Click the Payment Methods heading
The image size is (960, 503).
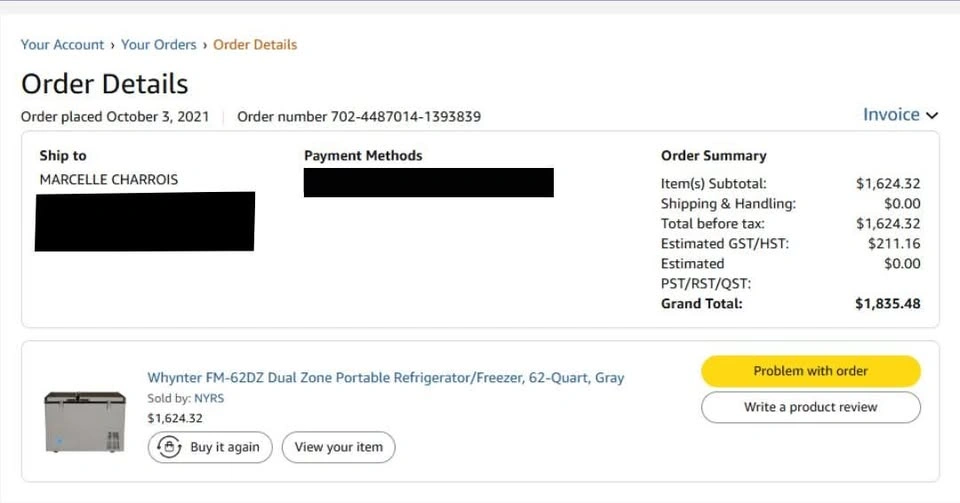(363, 156)
